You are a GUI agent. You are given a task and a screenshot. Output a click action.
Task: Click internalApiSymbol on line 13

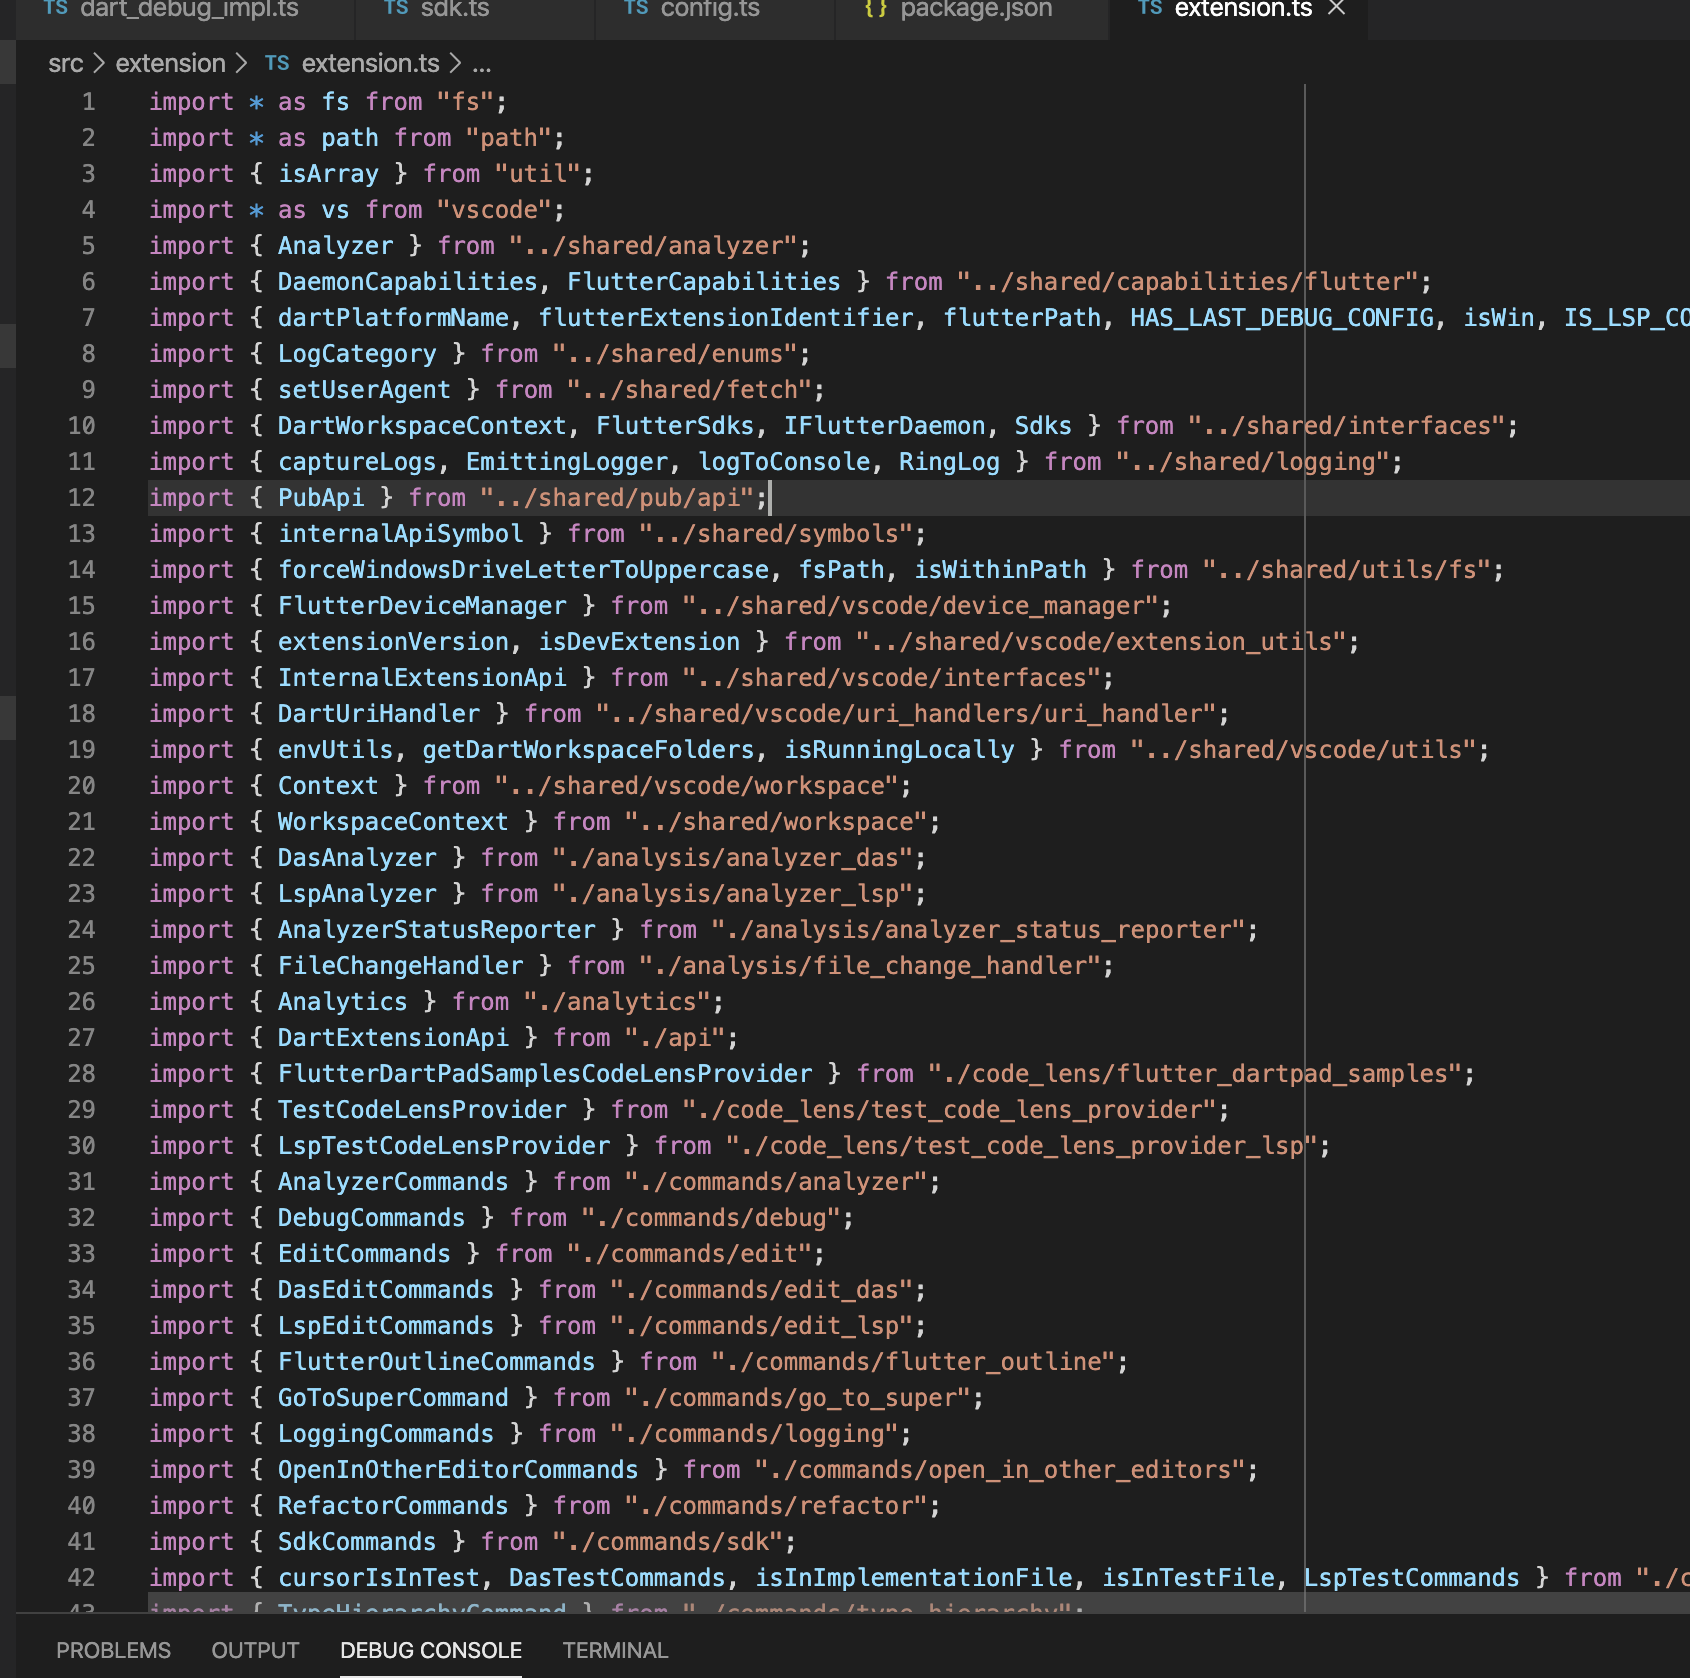(x=401, y=534)
